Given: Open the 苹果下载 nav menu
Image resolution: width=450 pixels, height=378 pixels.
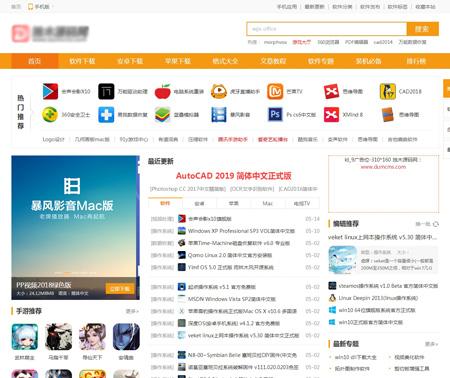Looking at the screenshot, I should 178,61.
